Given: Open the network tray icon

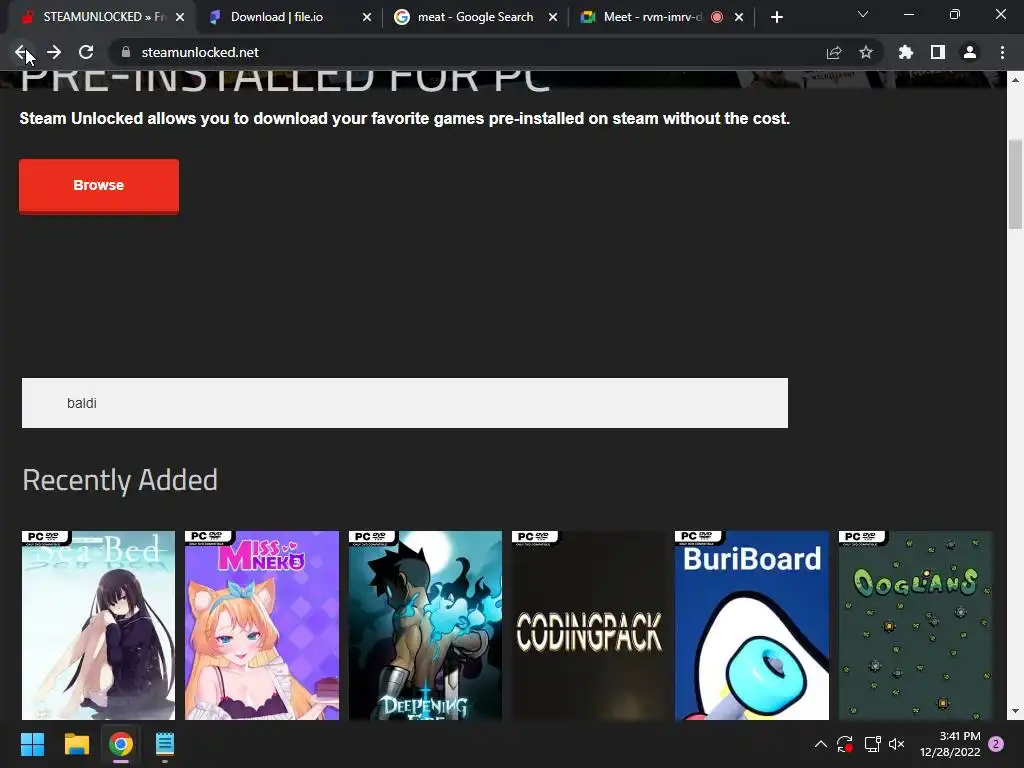Looking at the screenshot, I should (872, 744).
